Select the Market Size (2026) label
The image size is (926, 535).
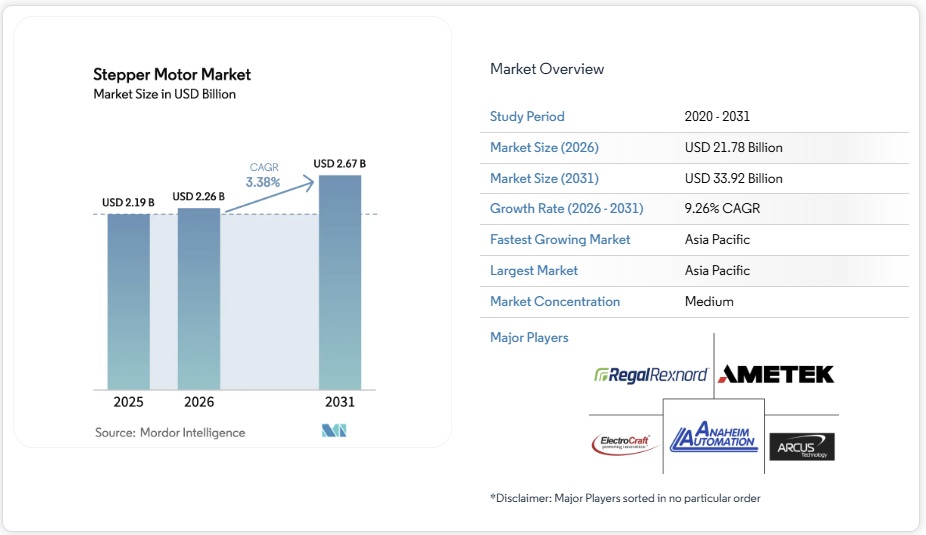(544, 148)
